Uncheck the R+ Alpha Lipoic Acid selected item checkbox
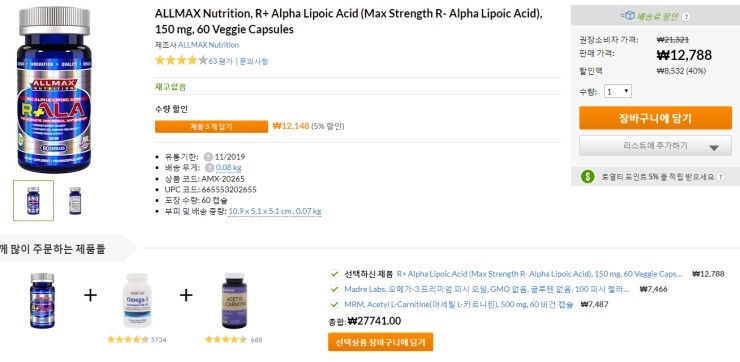Screen dimensions: 740x362 335,274
